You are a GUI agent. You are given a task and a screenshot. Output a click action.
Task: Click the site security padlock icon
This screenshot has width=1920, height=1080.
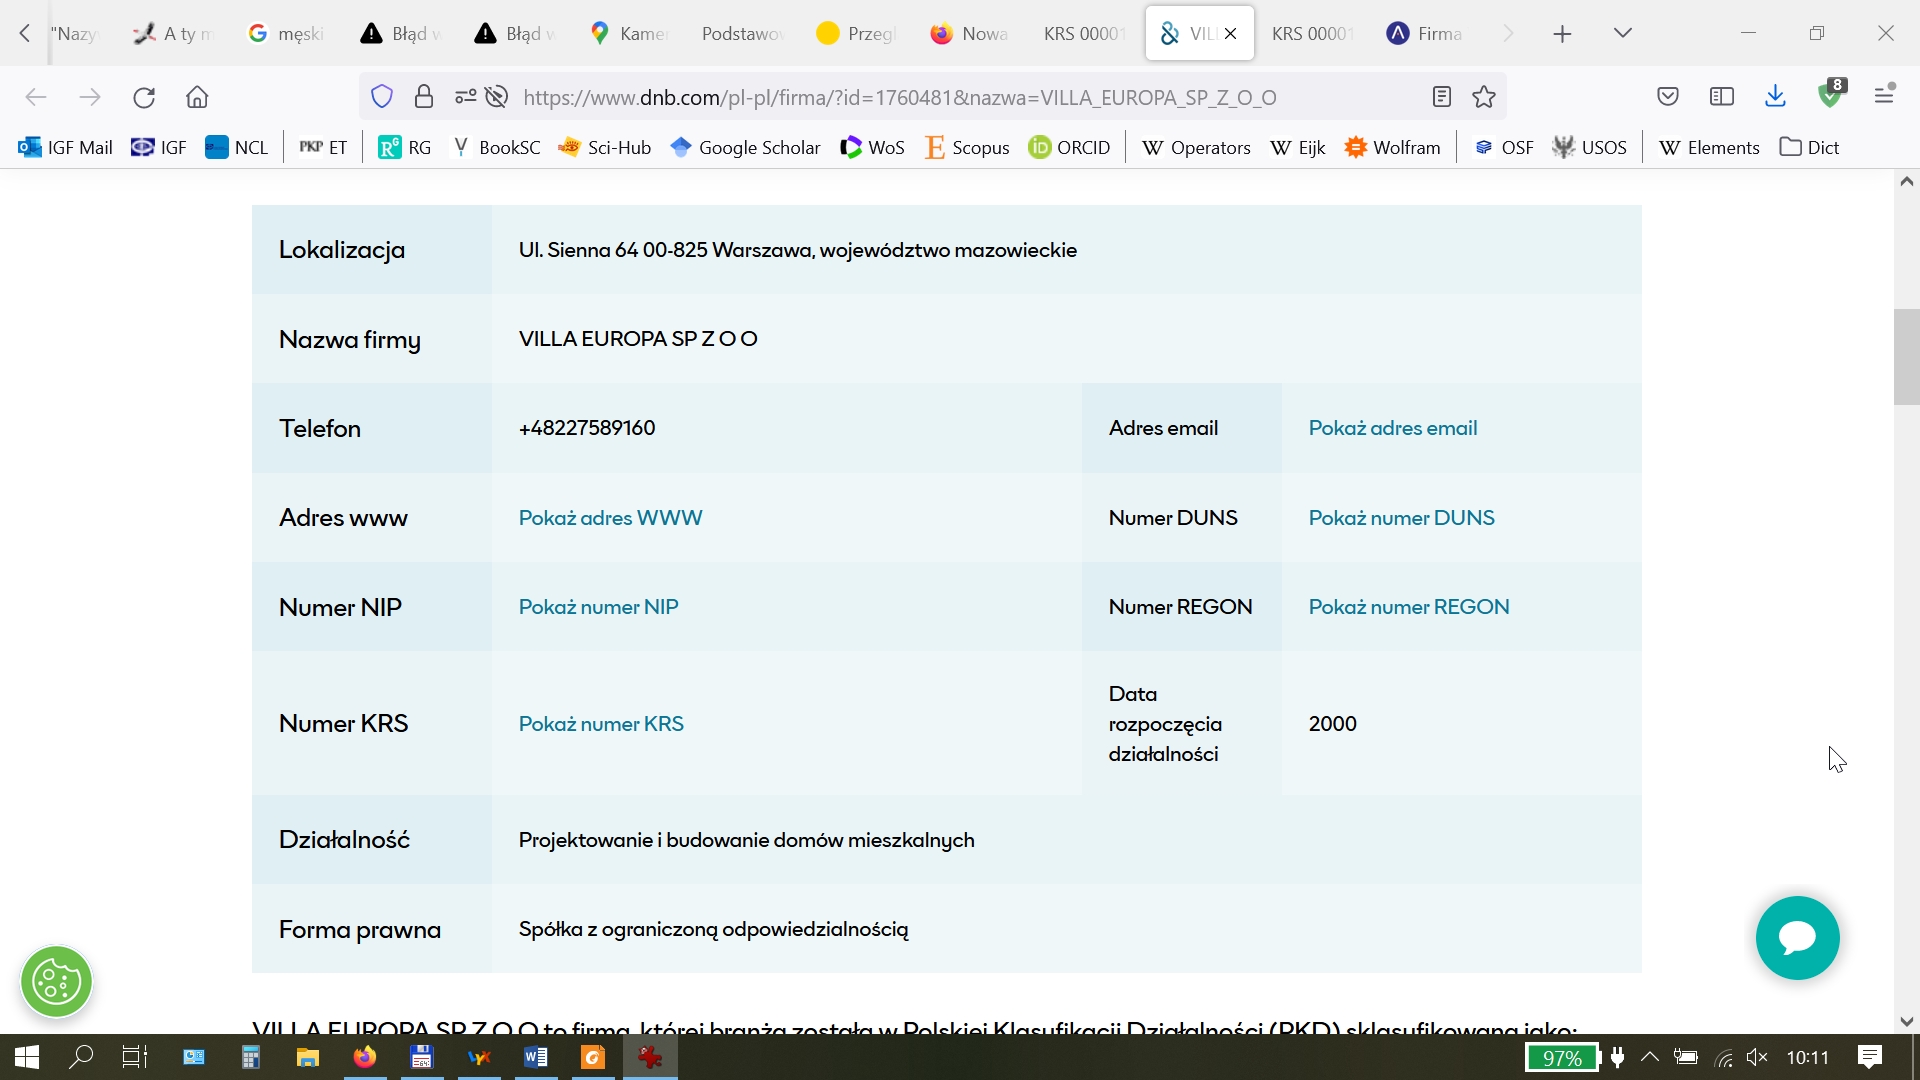click(424, 97)
